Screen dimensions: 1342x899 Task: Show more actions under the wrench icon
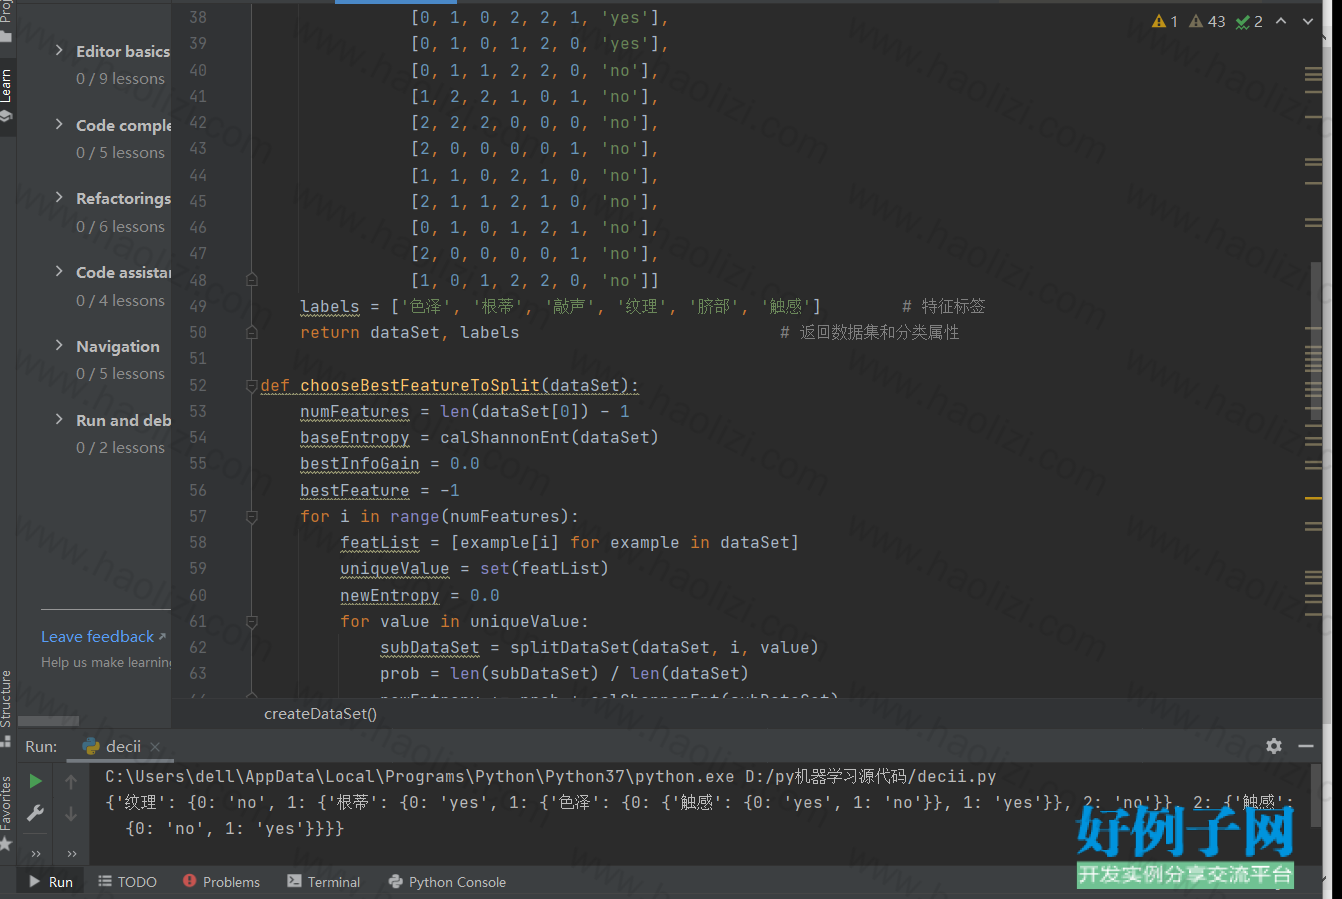pyautogui.click(x=36, y=853)
